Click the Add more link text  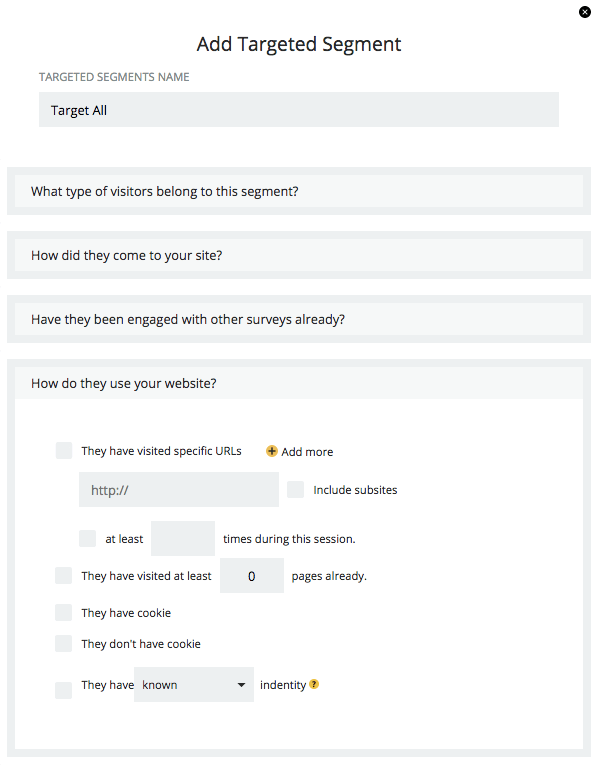[307, 452]
